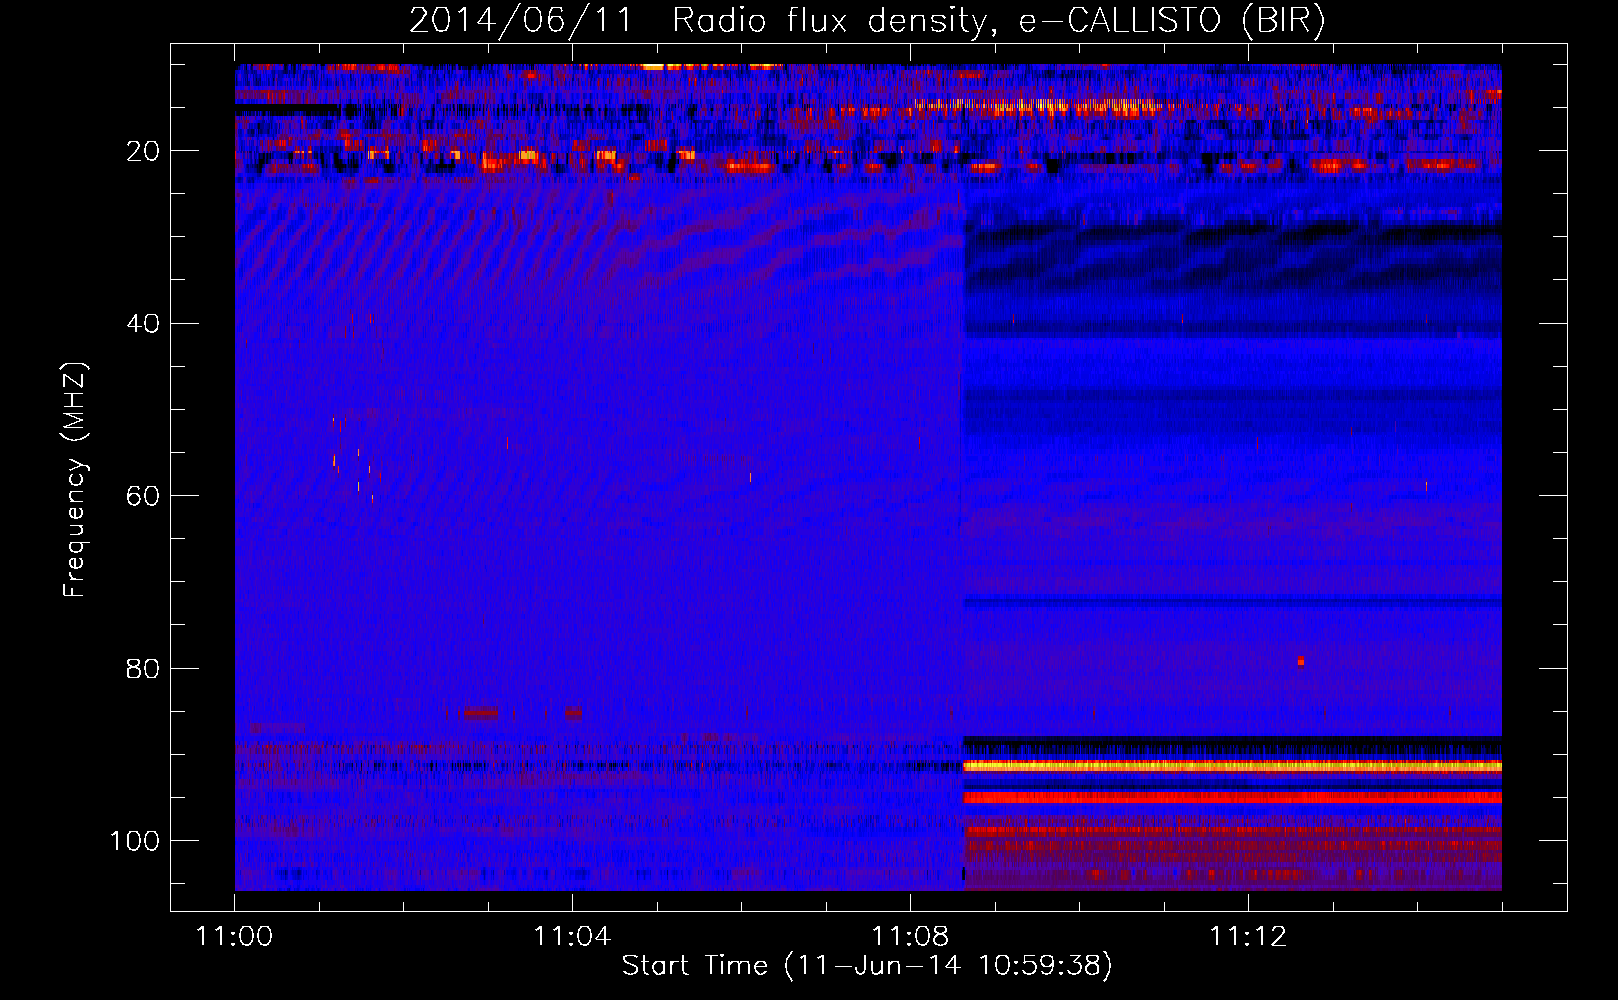Click the '20' frequency tick label
The height and width of the screenshot is (1000, 1618).
(x=143, y=151)
